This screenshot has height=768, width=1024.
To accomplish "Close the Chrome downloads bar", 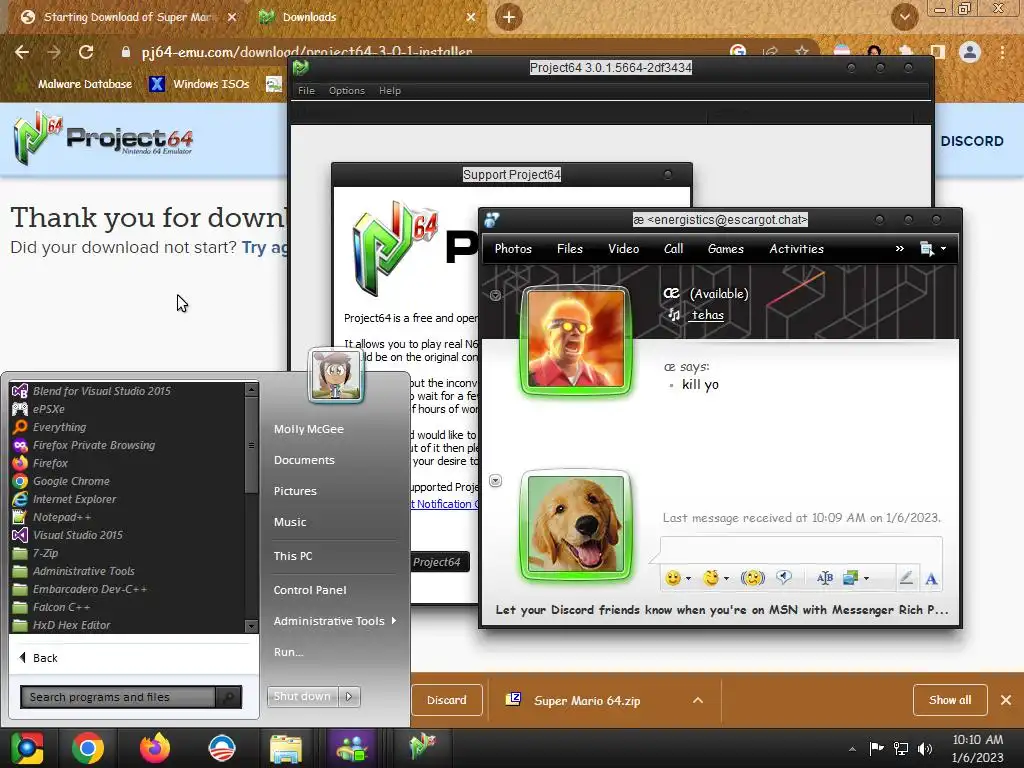I will [1006, 700].
